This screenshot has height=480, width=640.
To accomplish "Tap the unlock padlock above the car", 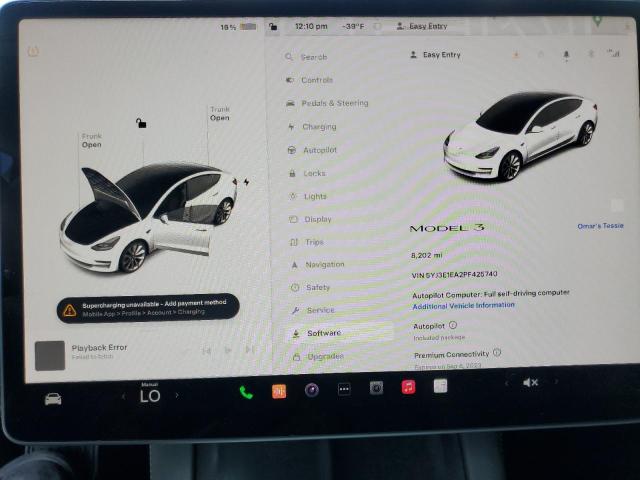I will 141,122.
